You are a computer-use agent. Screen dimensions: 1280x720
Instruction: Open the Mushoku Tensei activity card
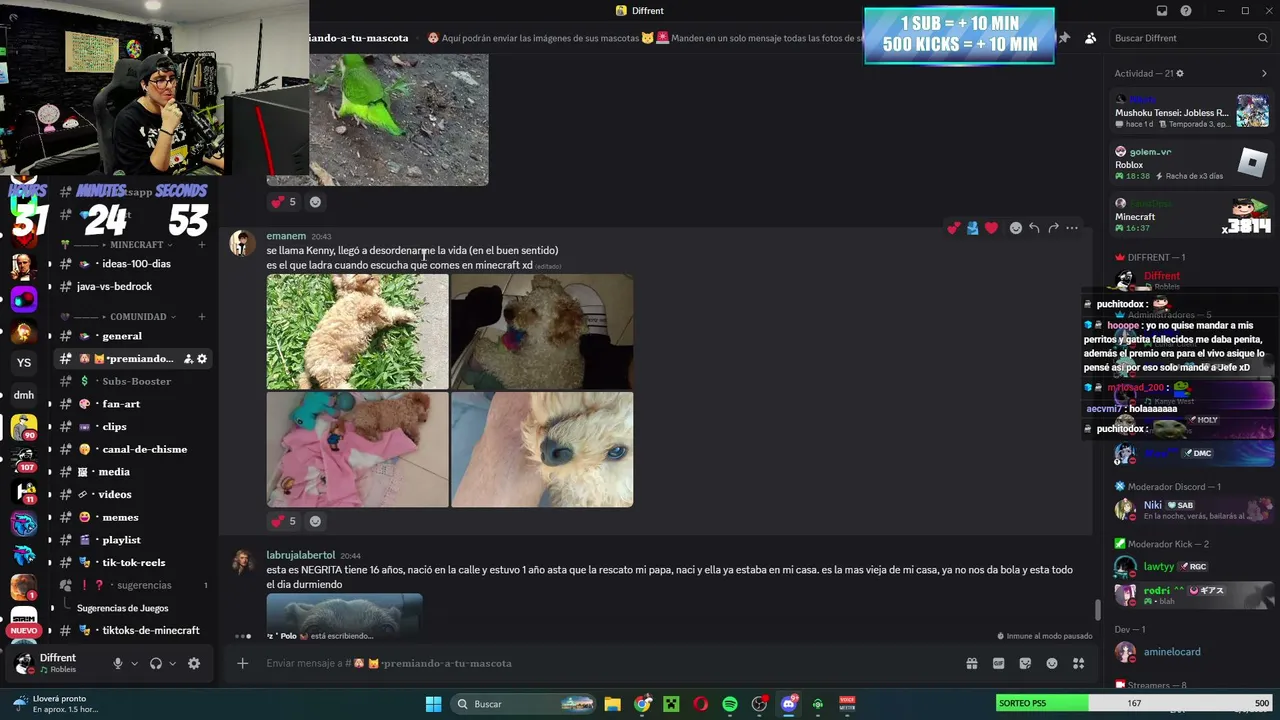pos(1192,111)
